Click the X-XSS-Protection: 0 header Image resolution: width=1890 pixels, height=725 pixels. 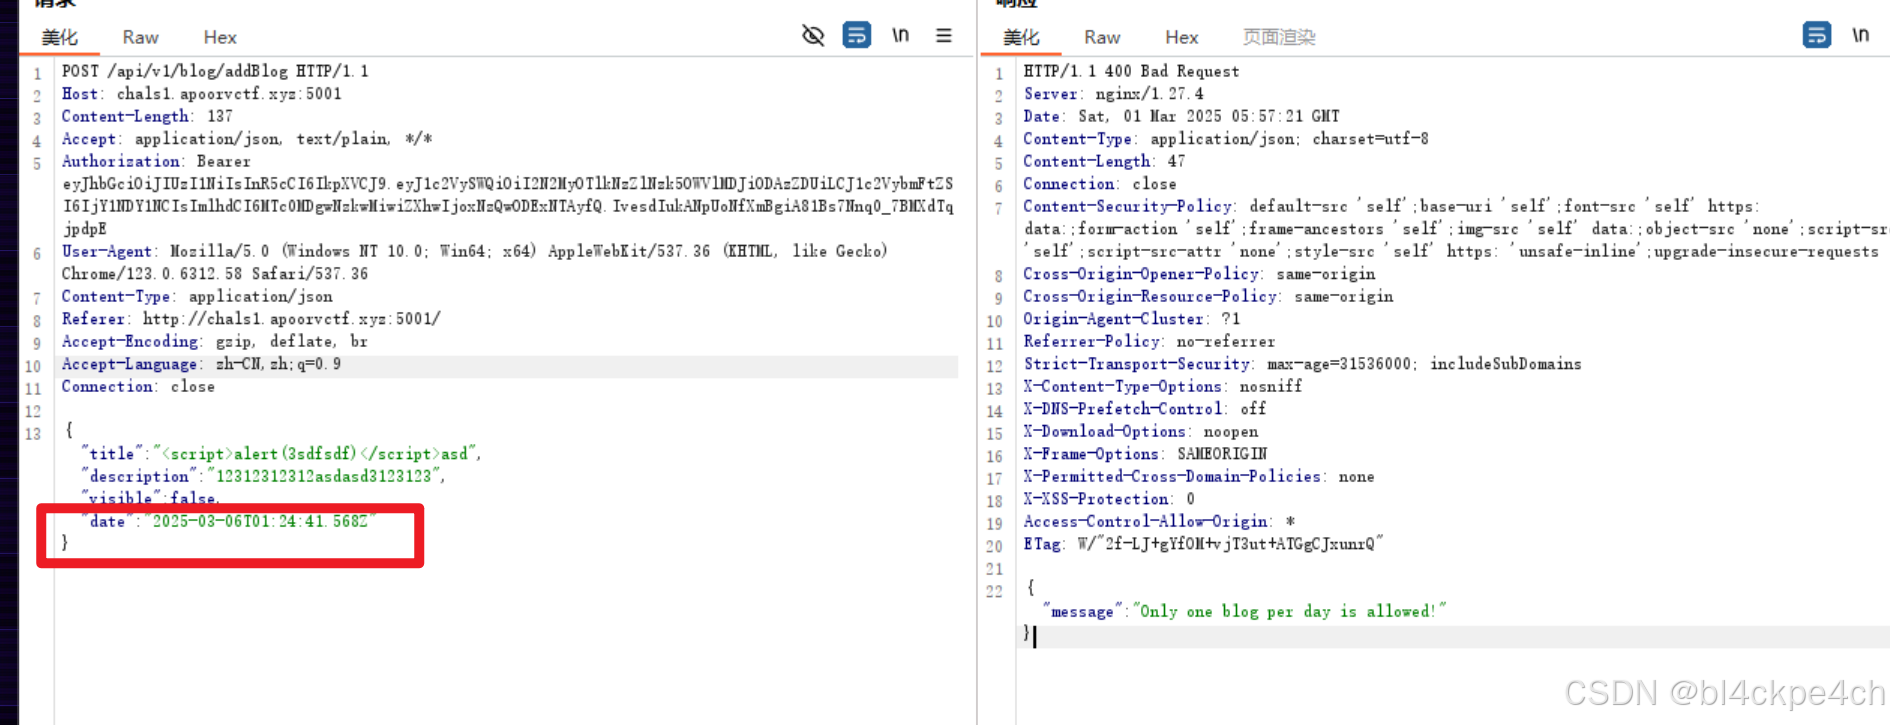point(1108,499)
